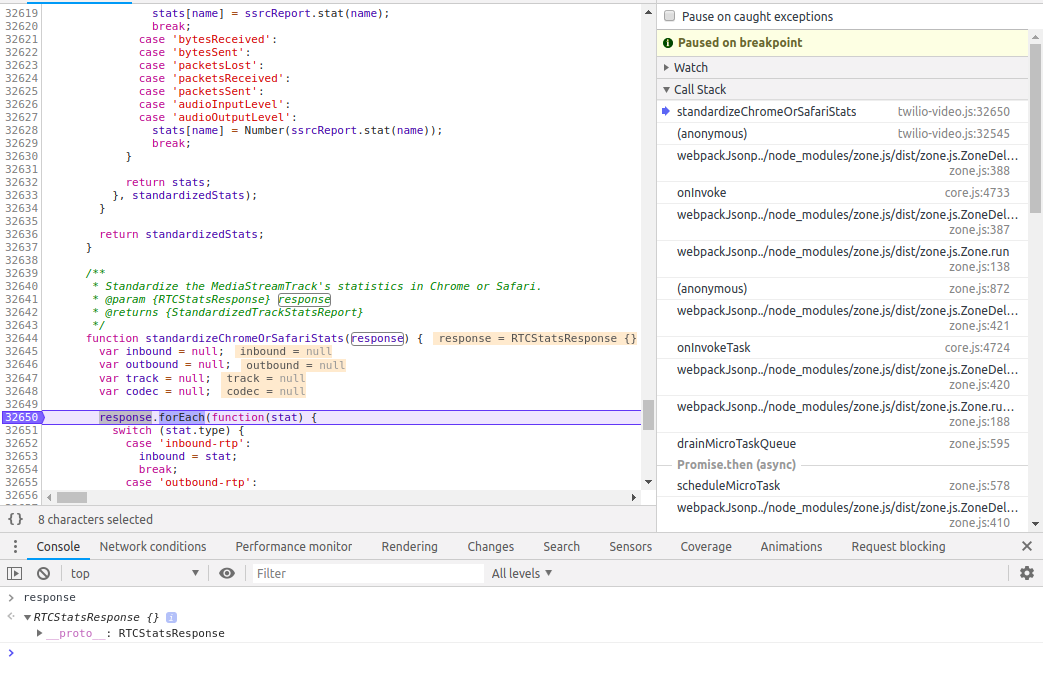Open the Sensors tab

tap(631, 546)
